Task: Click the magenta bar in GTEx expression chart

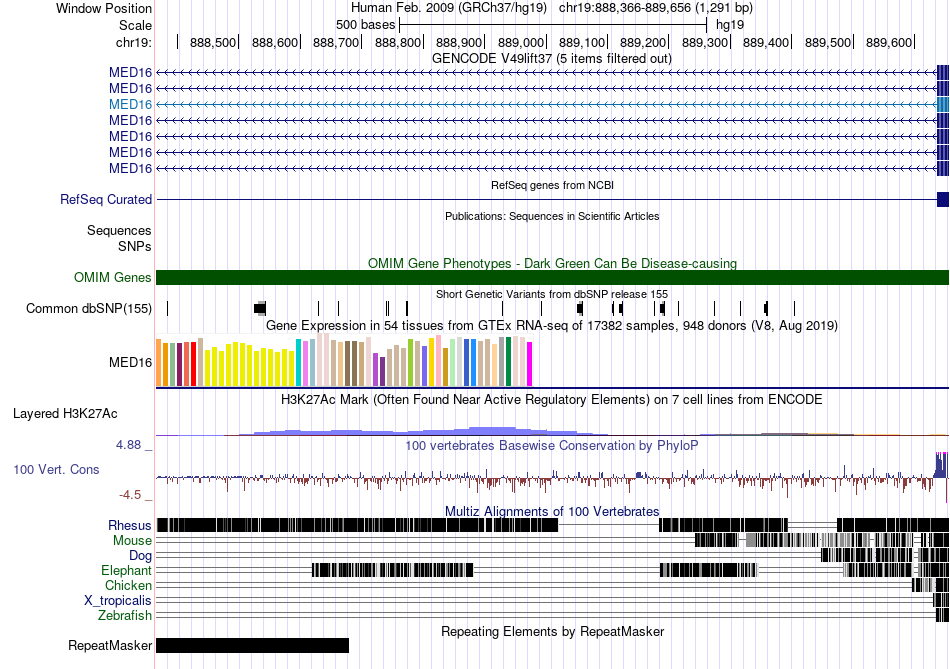Action: (x=530, y=364)
